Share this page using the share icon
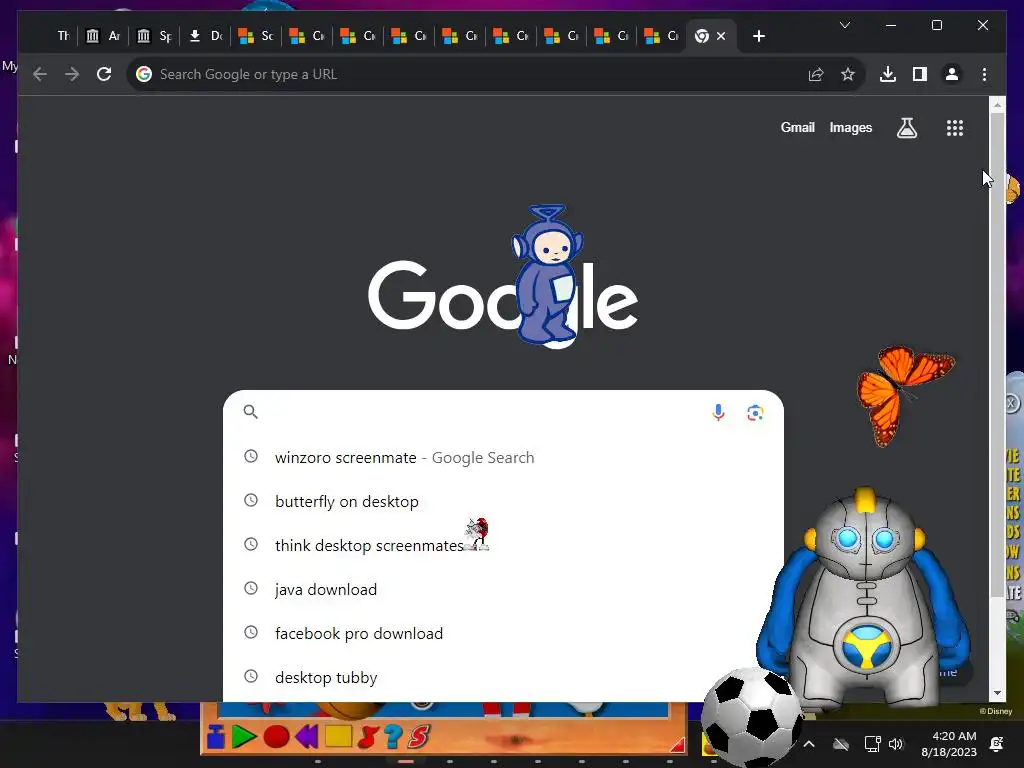This screenshot has height=768, width=1024. coord(816,74)
